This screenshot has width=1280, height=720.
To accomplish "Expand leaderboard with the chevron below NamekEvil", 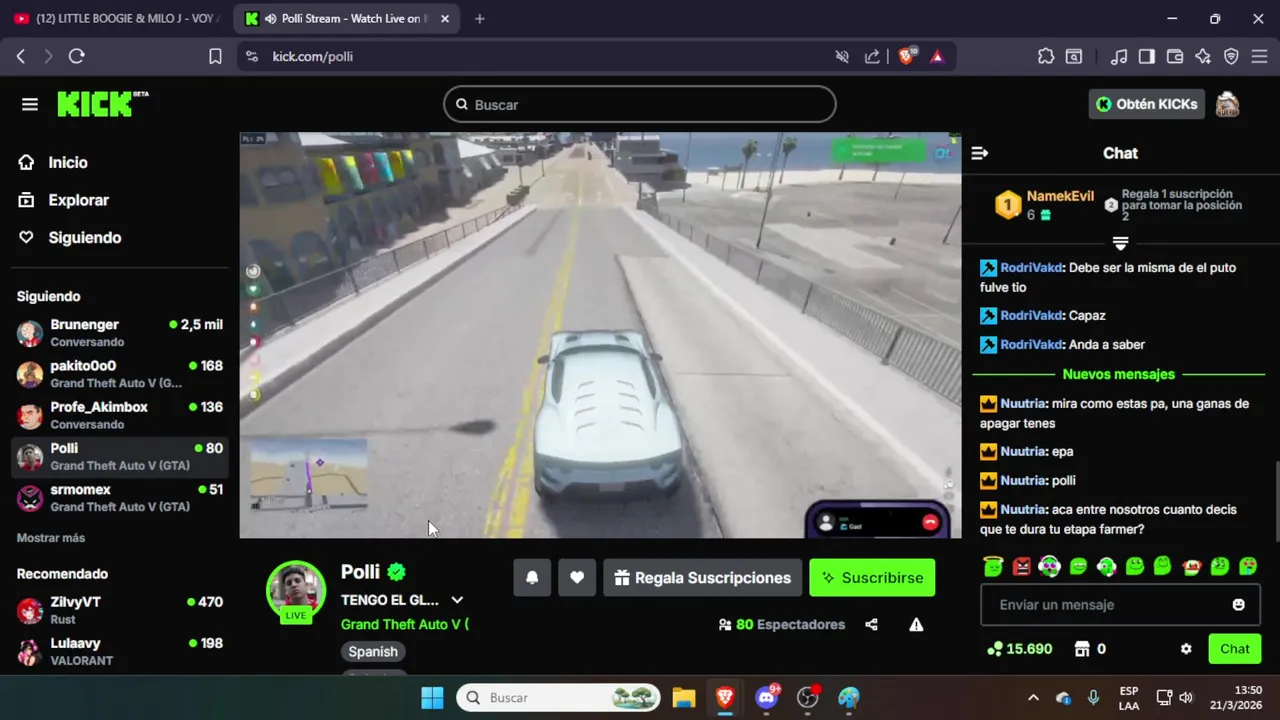I will pyautogui.click(x=1120, y=244).
